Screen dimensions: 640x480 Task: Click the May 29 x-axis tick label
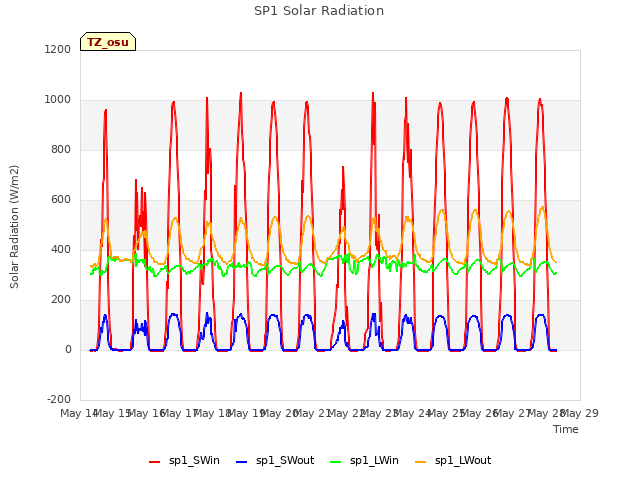580,413
